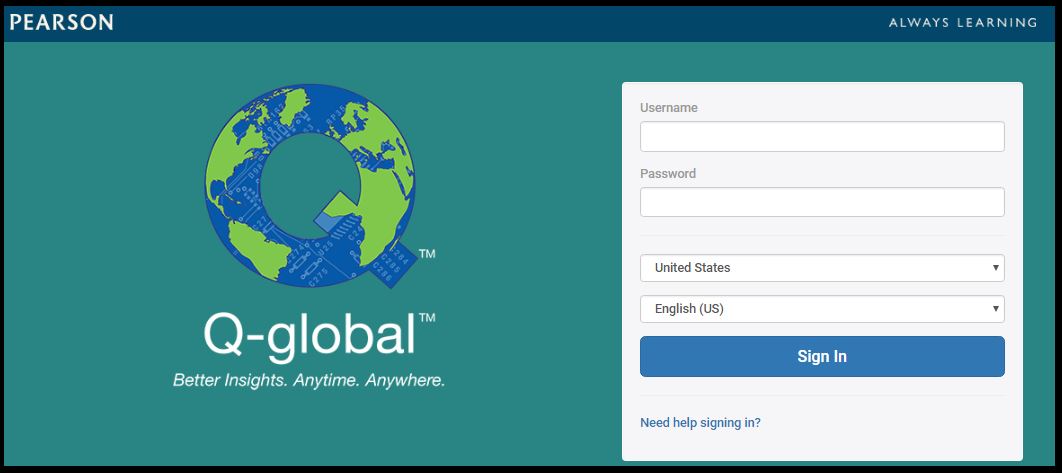Open the United States country dropdown
Viewport: 1062px width, 473px height.
point(810,268)
